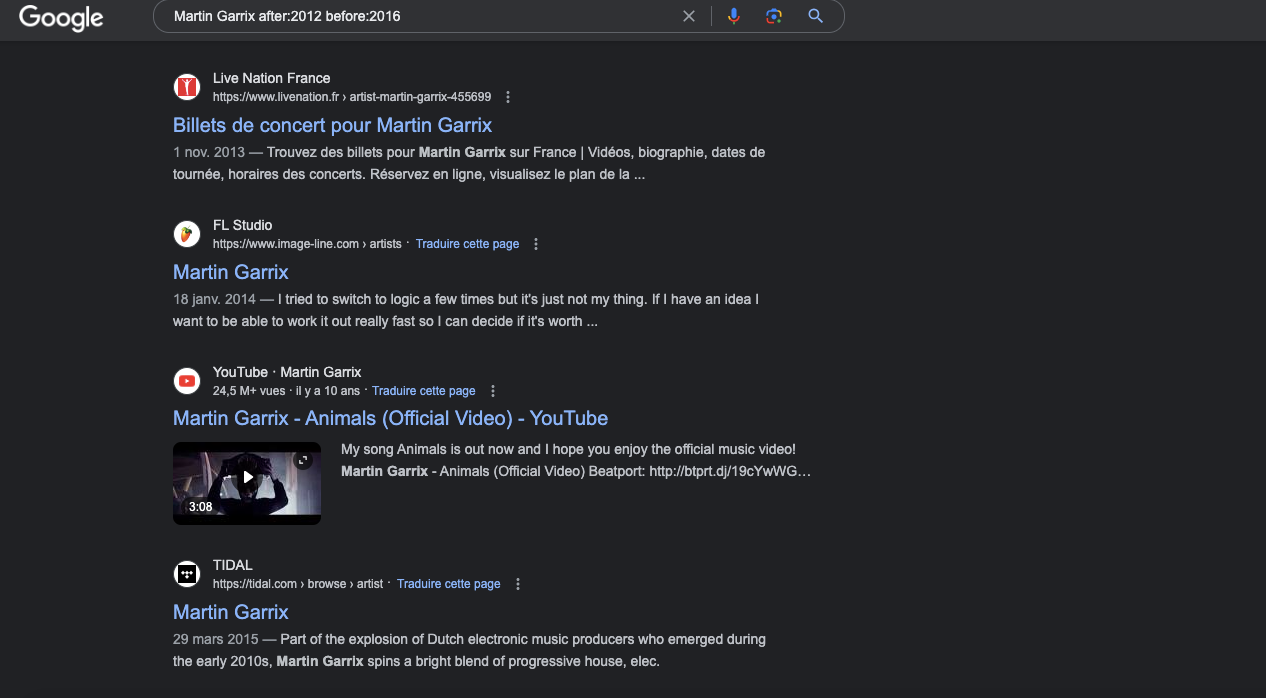Click 'TIDAL' site name
This screenshot has width=1266, height=698.
233,565
